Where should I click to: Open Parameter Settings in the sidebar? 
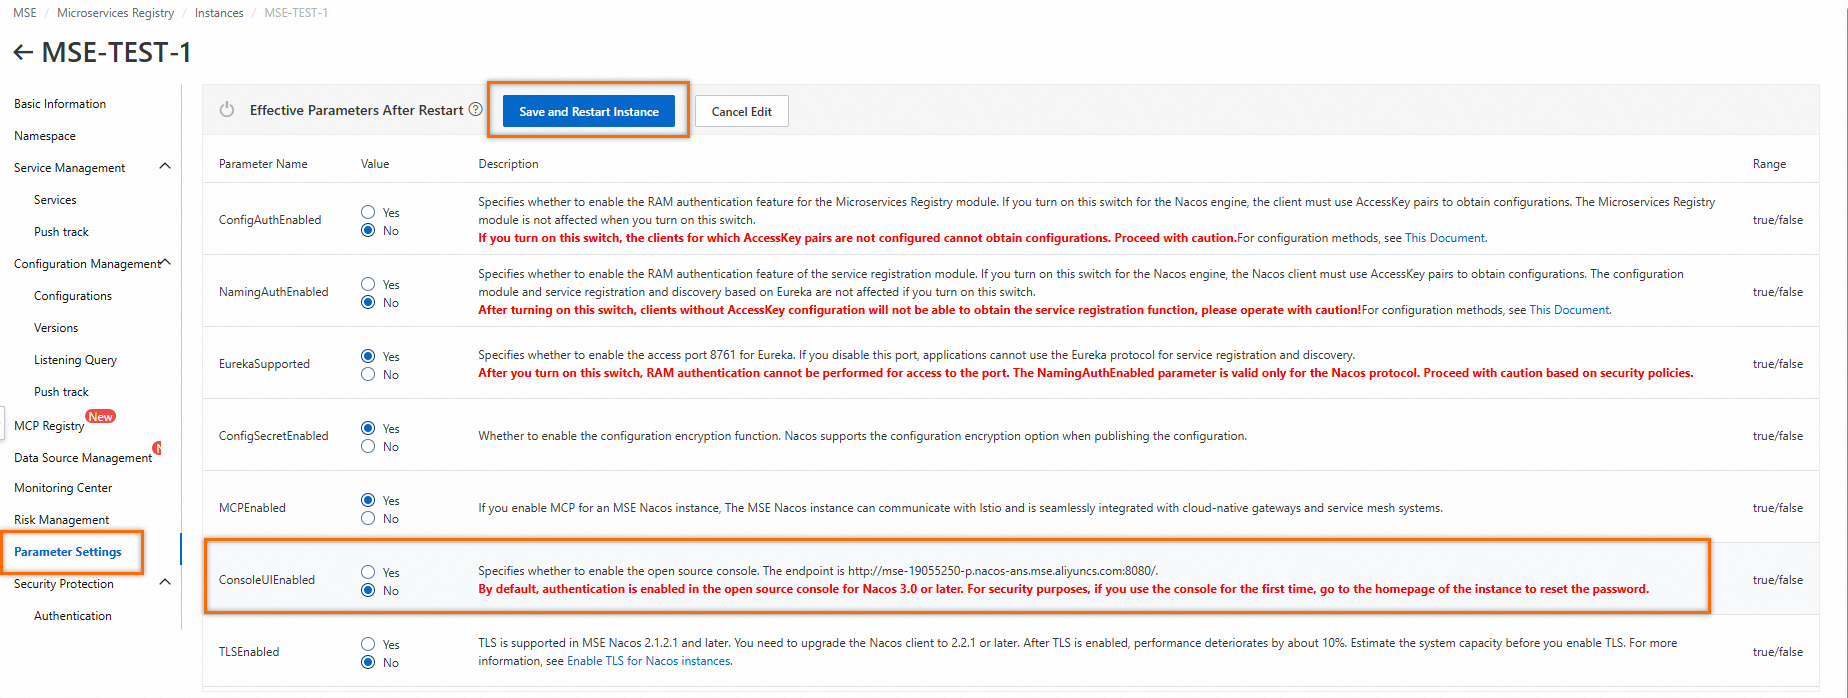[x=68, y=552]
